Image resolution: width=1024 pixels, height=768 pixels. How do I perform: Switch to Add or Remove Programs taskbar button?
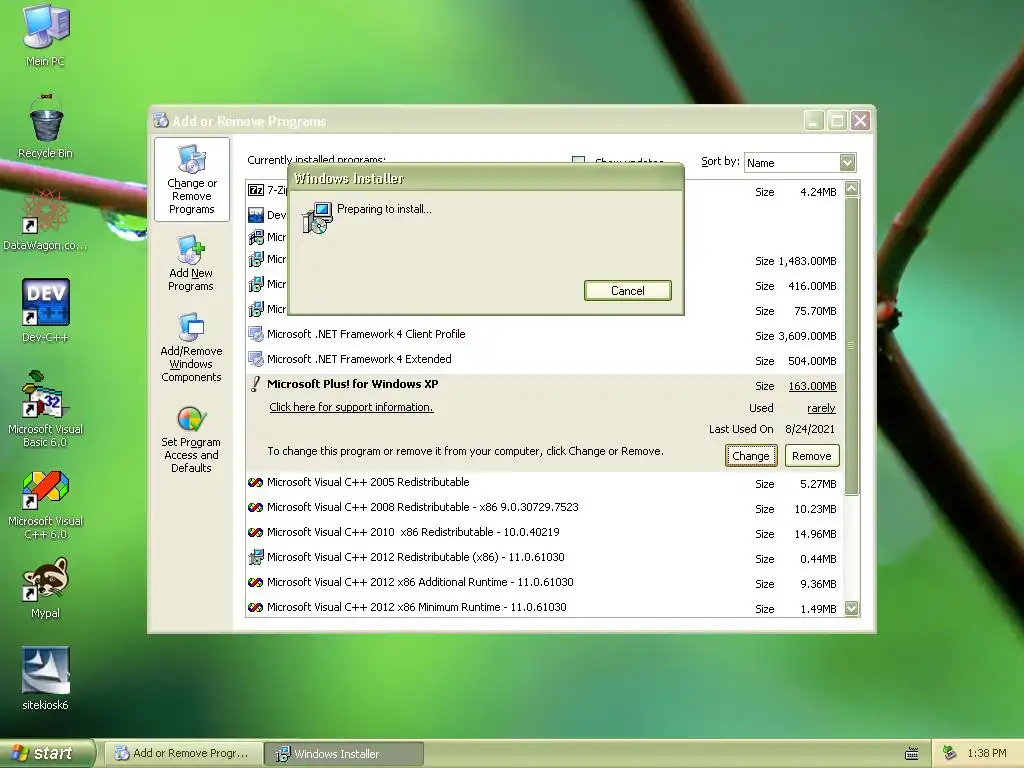coord(184,754)
